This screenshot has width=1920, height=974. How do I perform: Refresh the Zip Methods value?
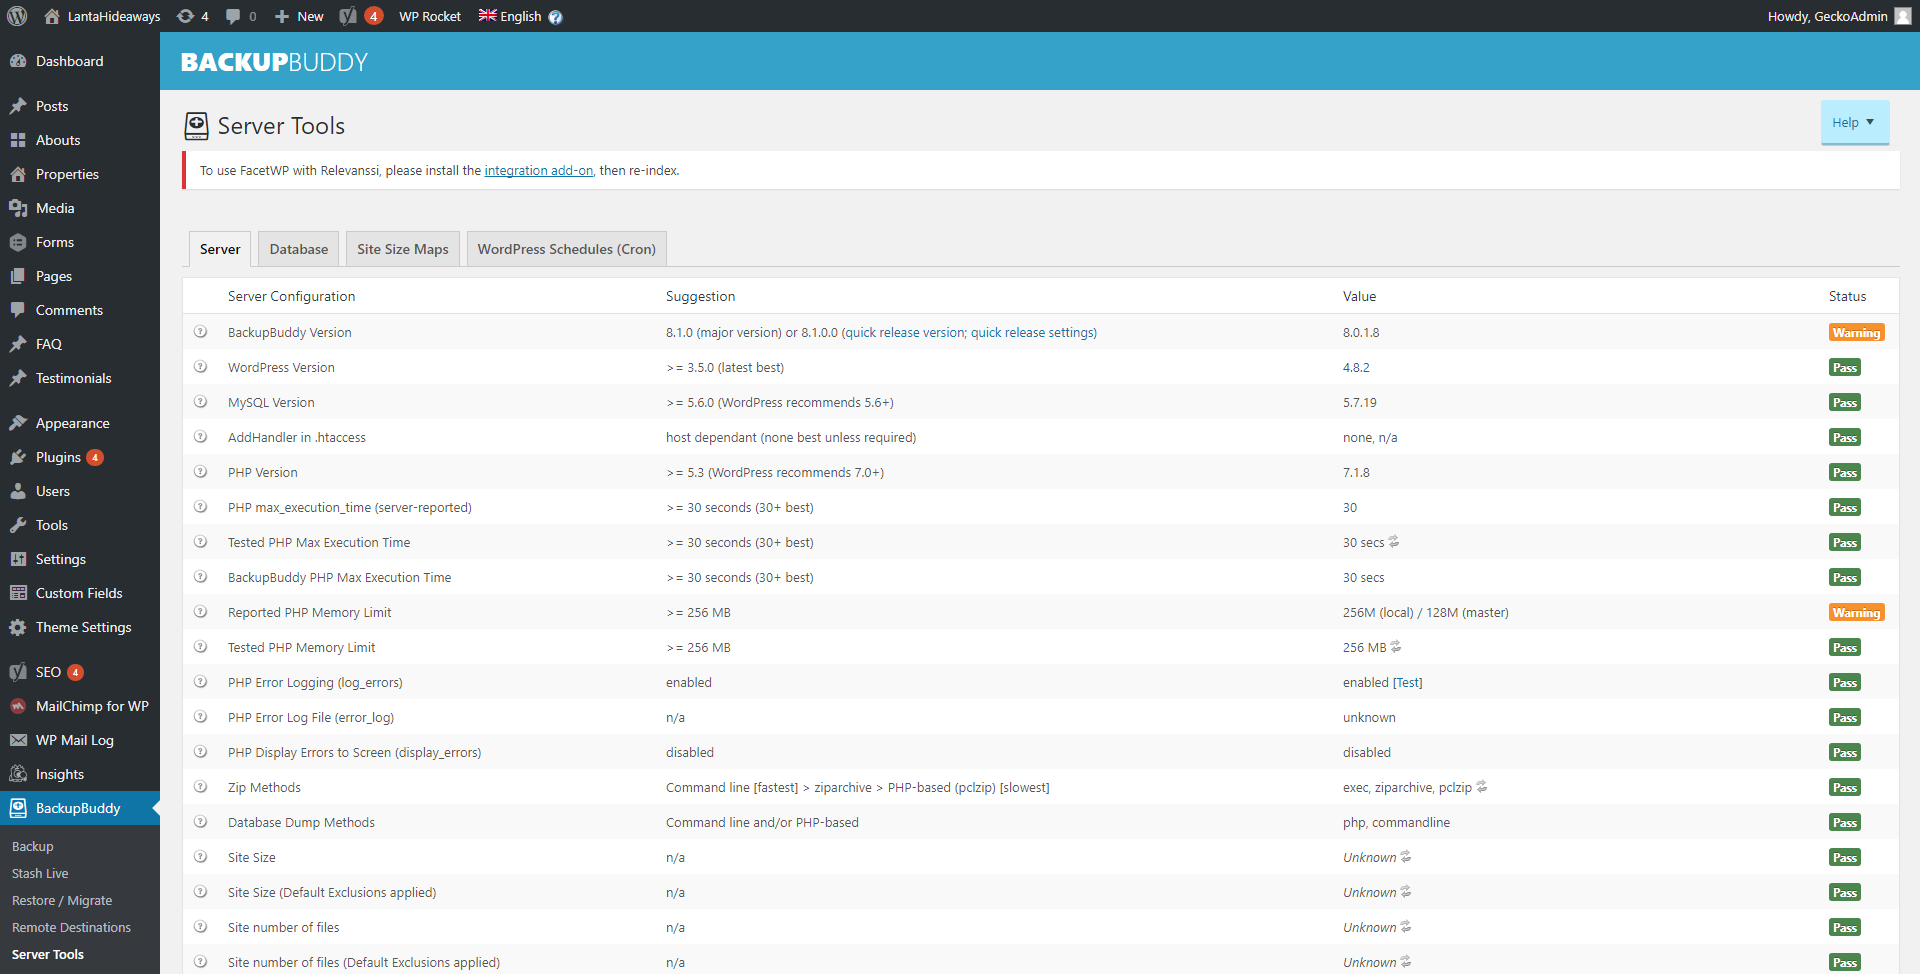1482,787
